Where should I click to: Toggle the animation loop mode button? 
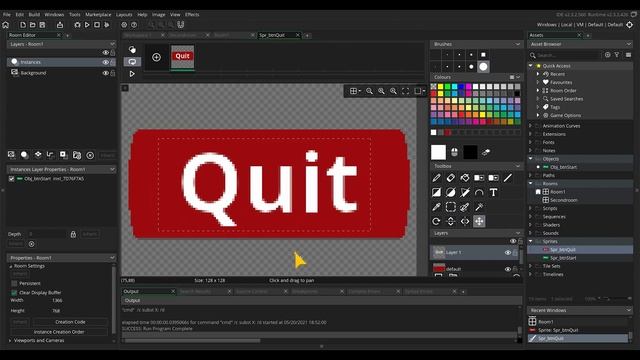(132, 62)
